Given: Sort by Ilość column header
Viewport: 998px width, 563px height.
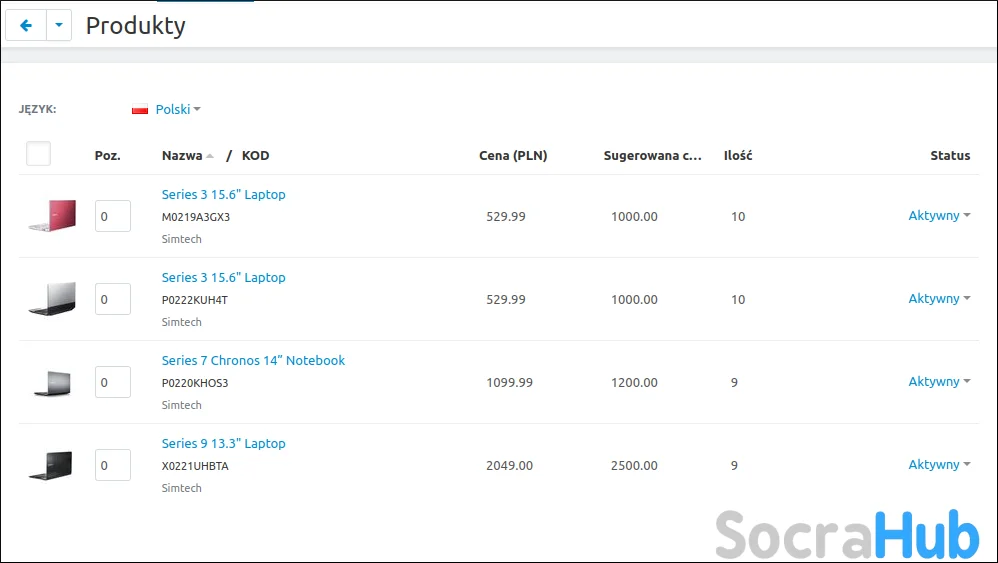Looking at the screenshot, I should (x=738, y=156).
